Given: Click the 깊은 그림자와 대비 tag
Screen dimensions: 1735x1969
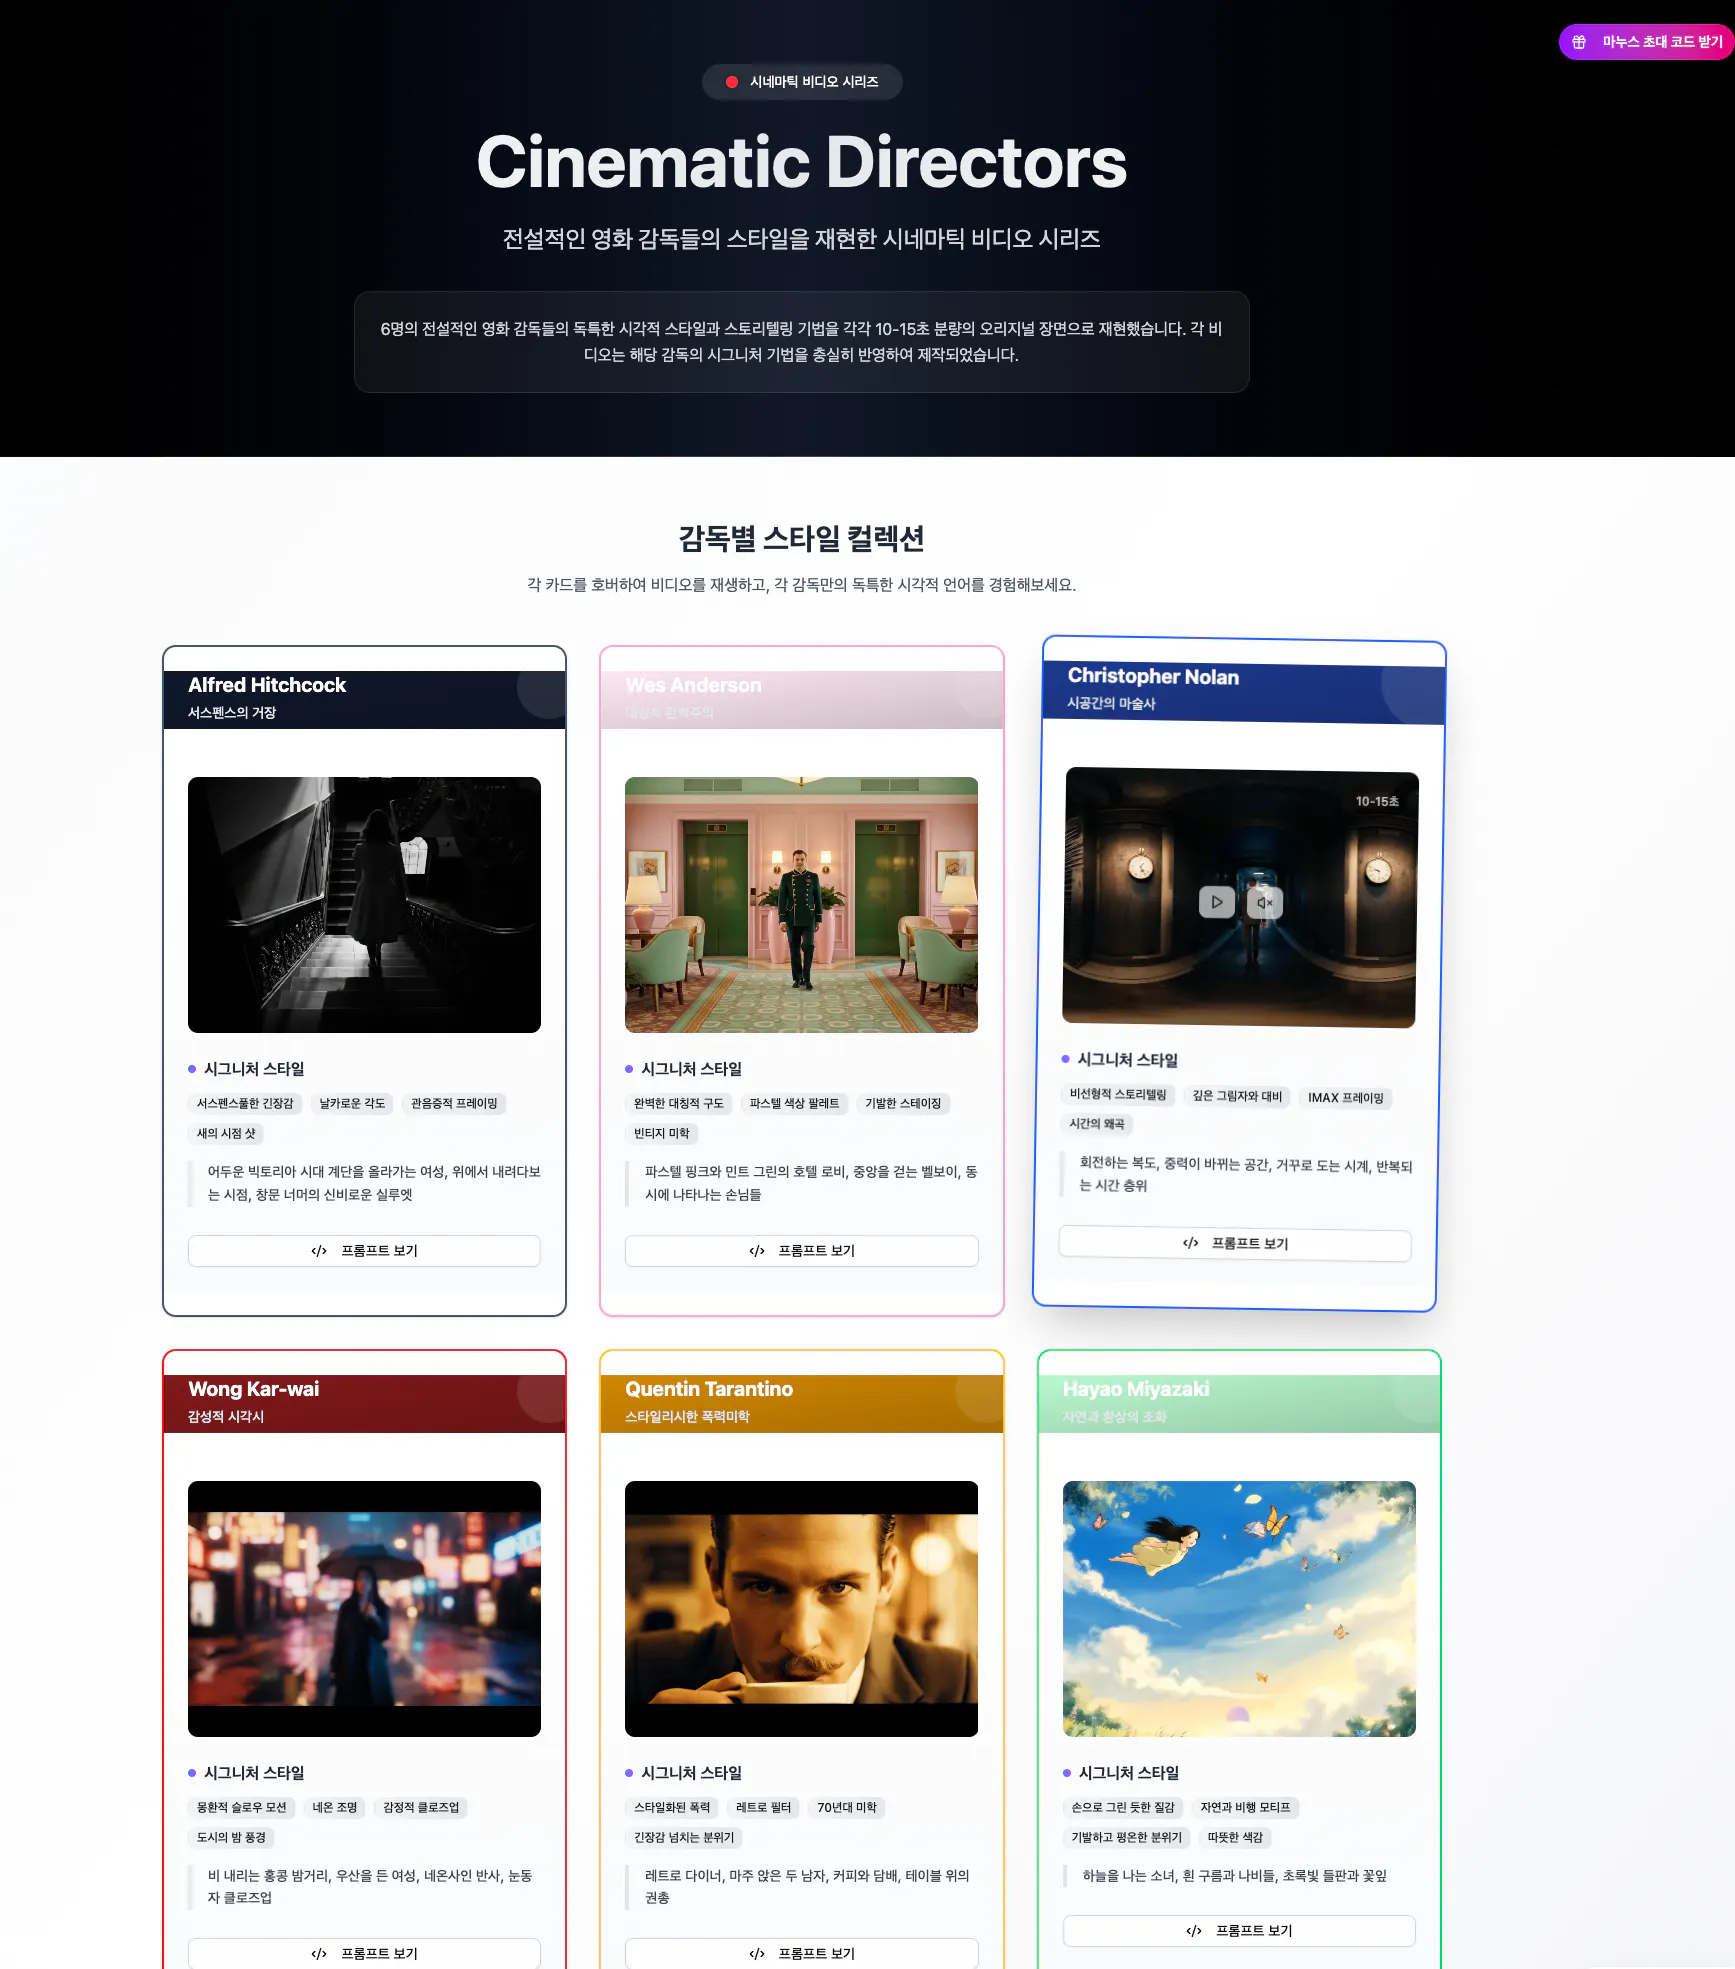Looking at the screenshot, I should click(x=1237, y=1096).
